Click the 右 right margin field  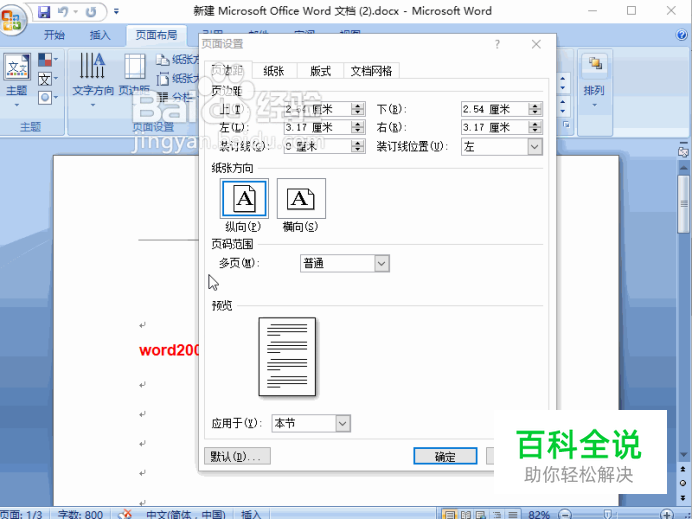(495, 128)
